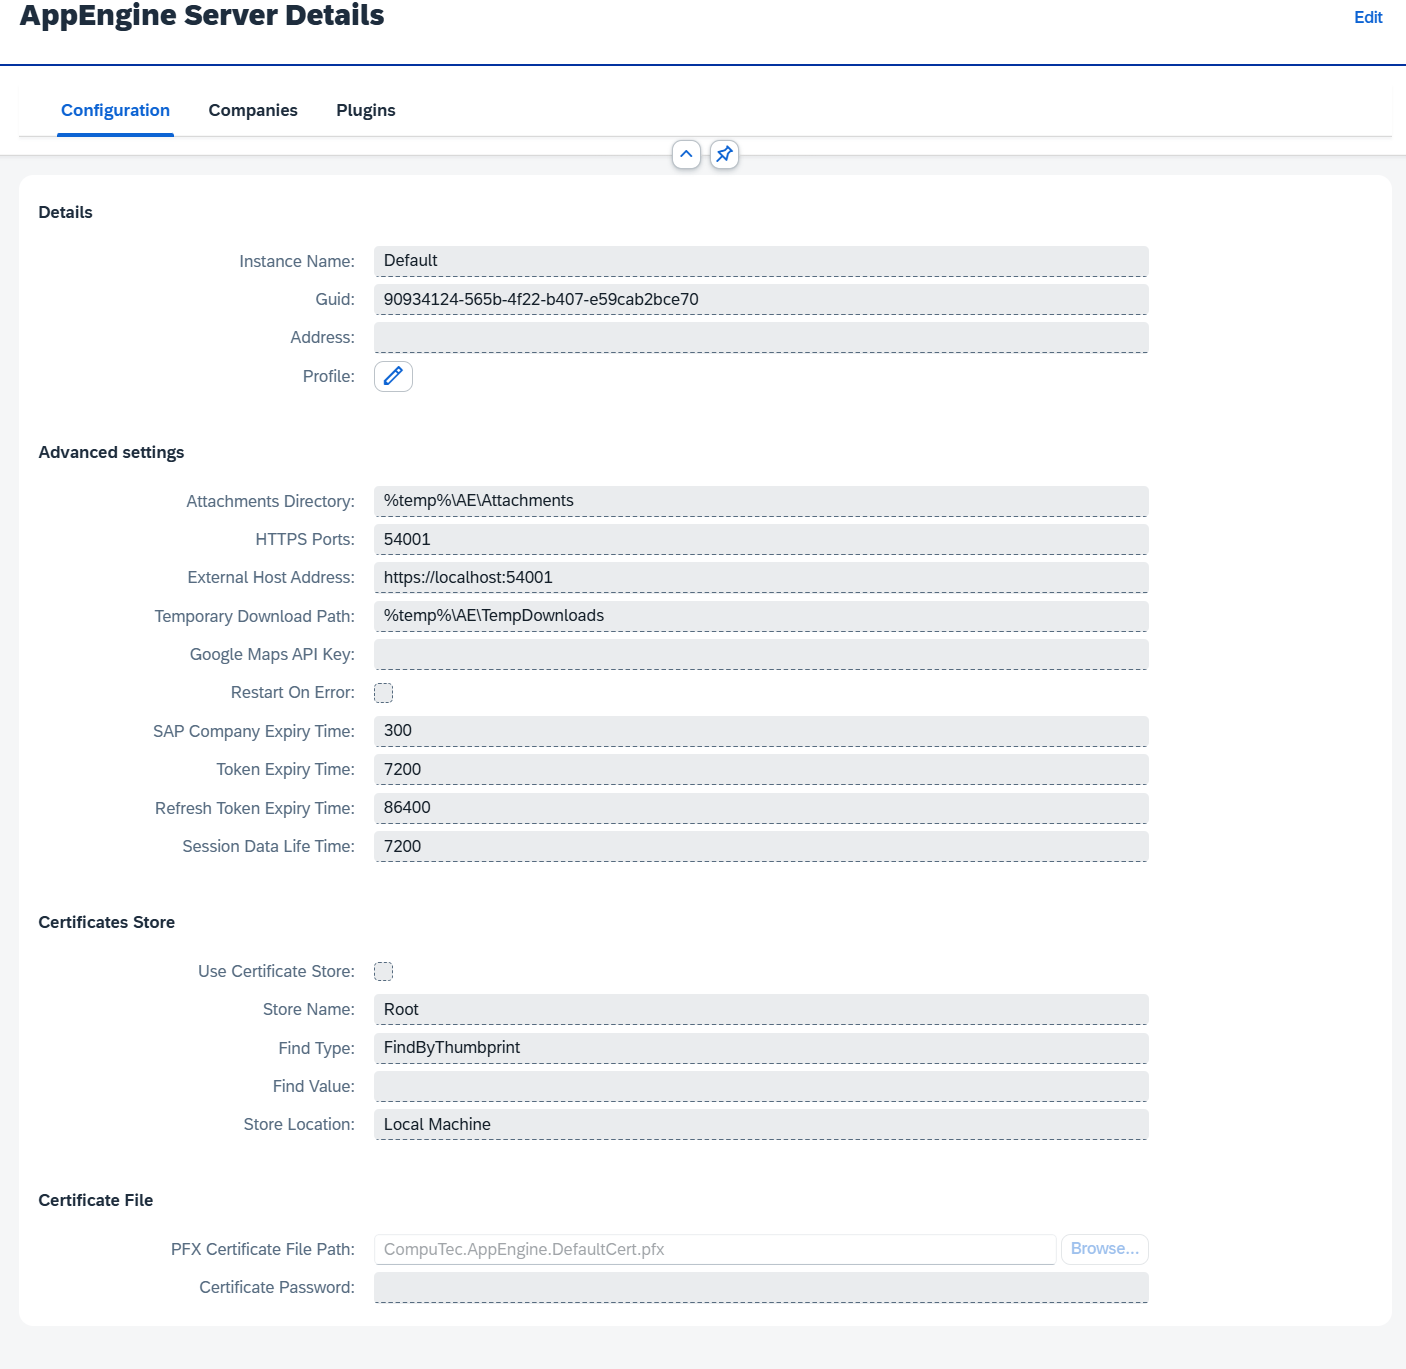
Task: Switch to the Companies tab
Action: coord(252,110)
